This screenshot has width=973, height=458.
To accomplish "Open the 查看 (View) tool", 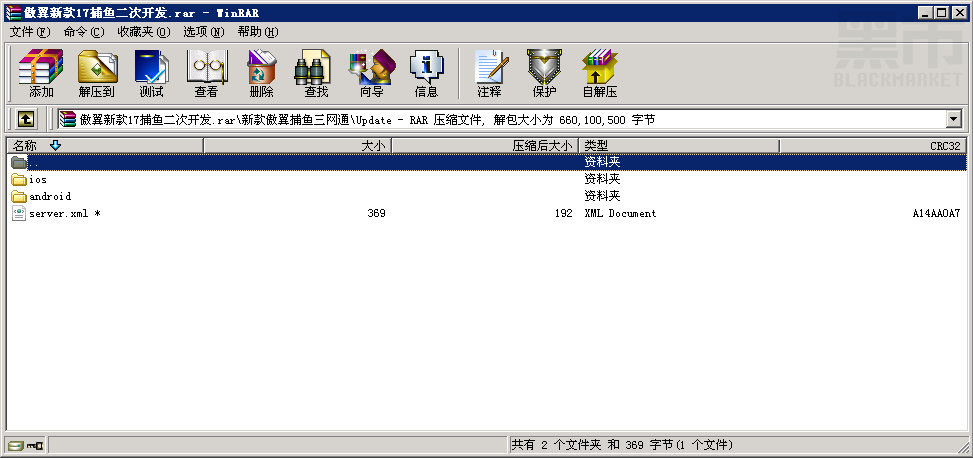I will (x=206, y=74).
